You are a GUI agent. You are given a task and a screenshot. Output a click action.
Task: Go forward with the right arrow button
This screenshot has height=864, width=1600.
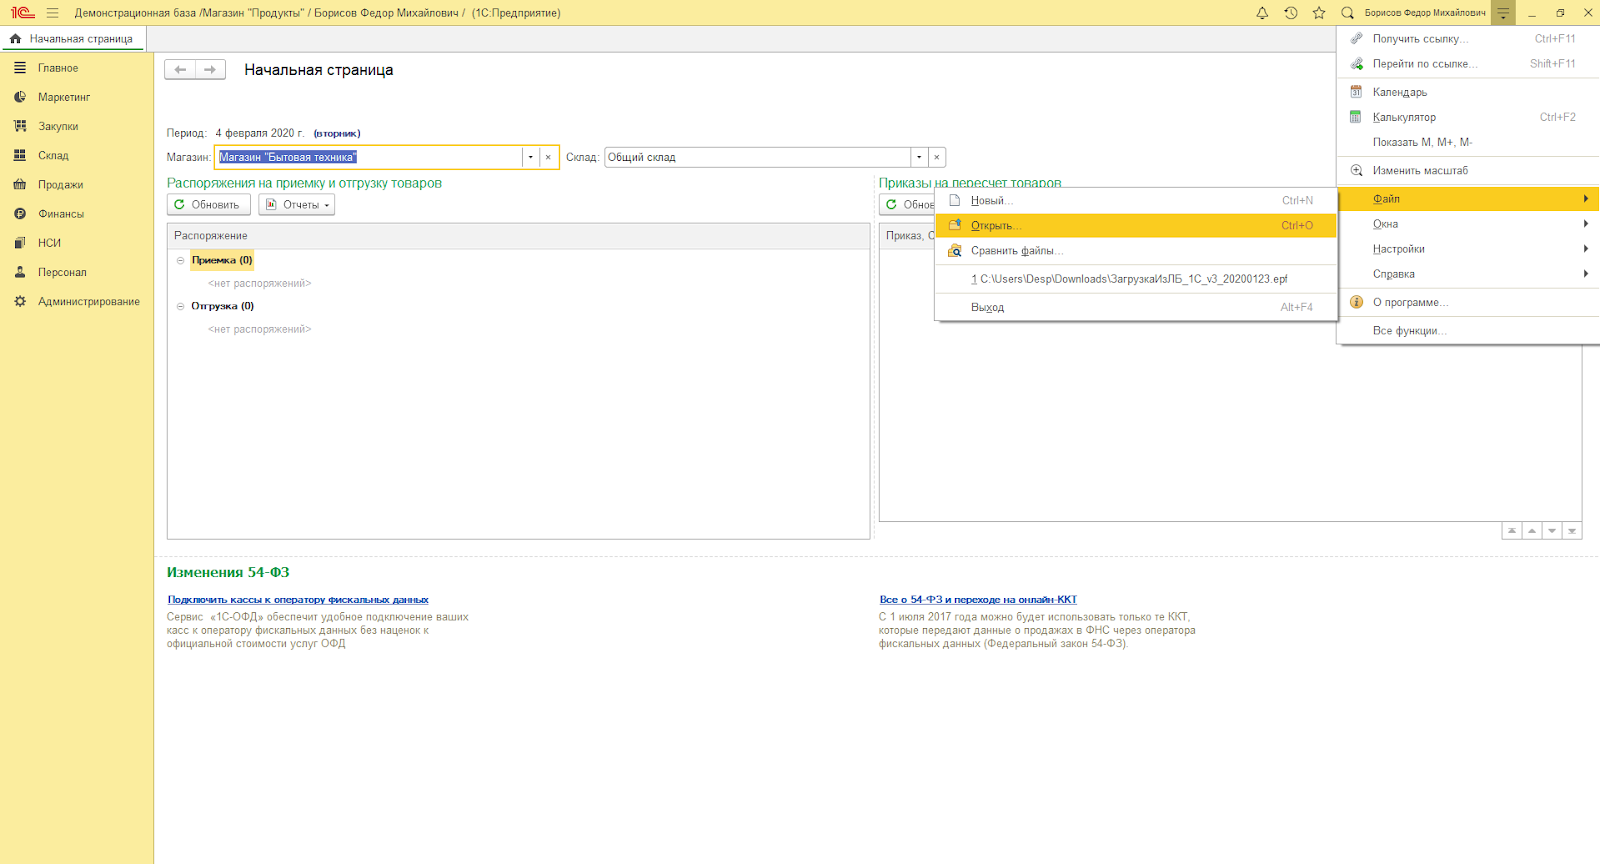(x=210, y=70)
